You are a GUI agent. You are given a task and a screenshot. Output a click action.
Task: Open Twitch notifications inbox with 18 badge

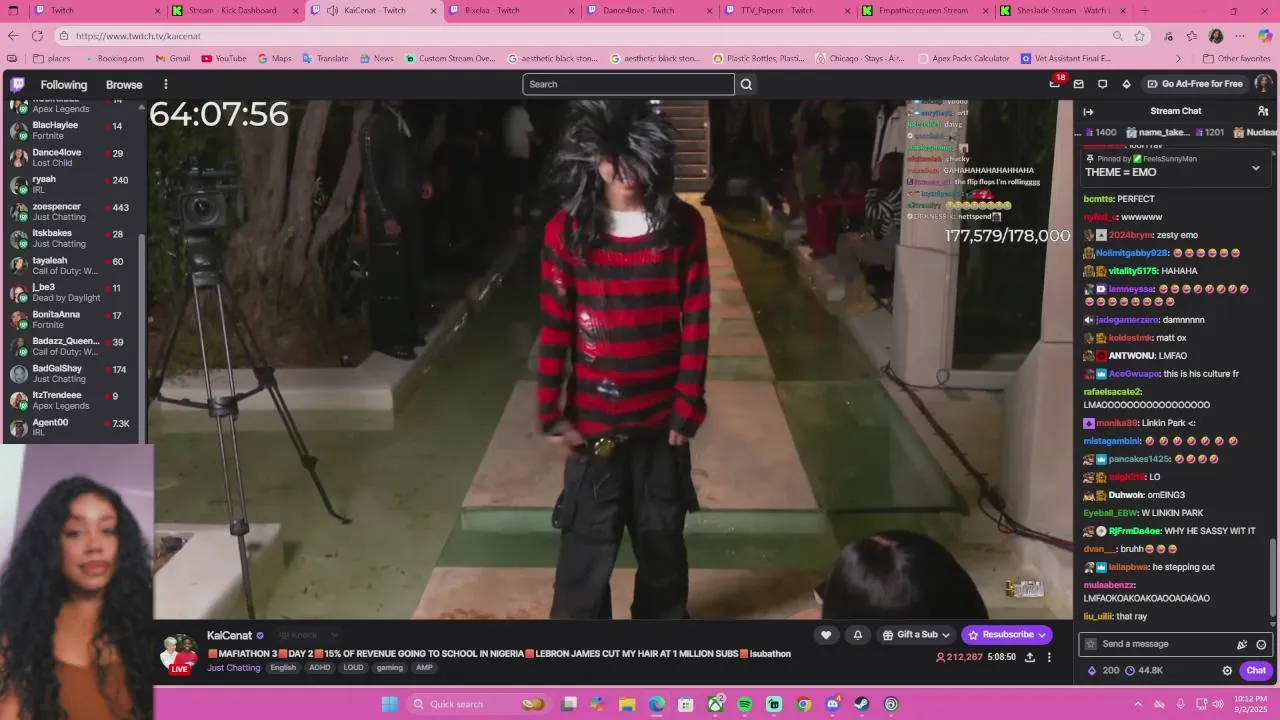pos(1055,84)
